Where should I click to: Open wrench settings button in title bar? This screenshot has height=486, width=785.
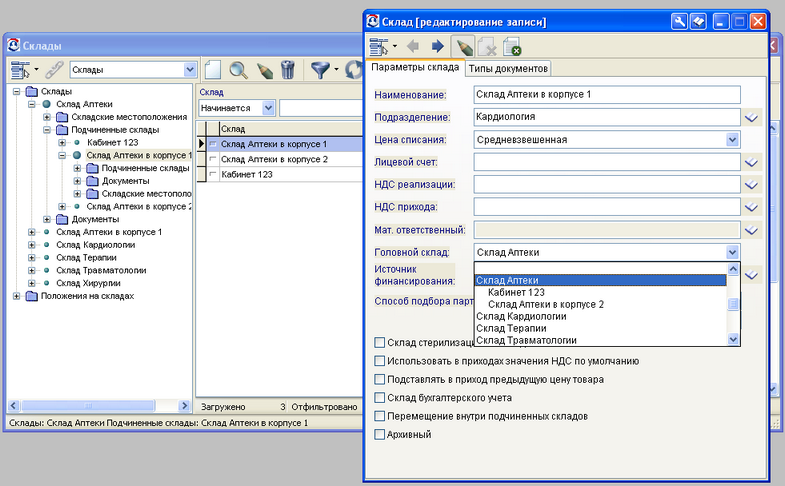[x=679, y=22]
